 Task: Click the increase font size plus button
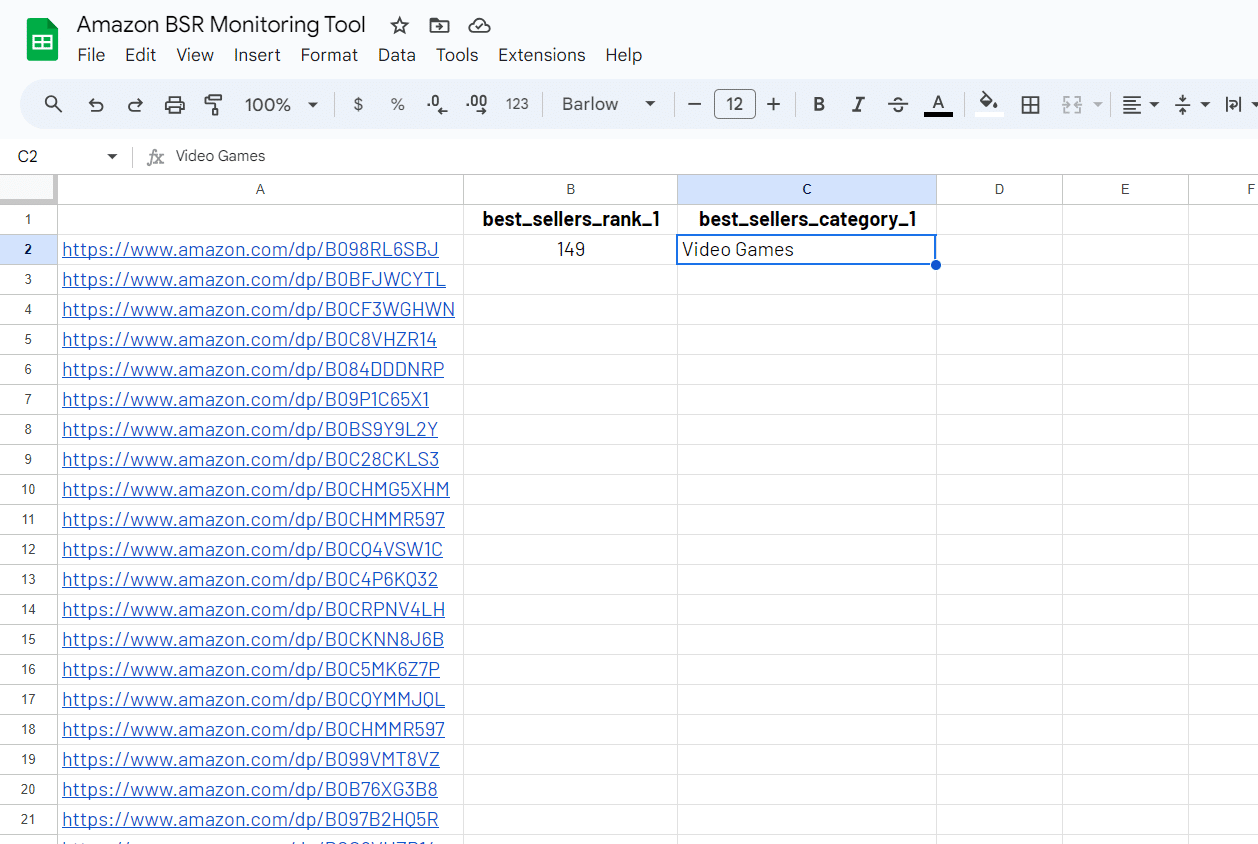click(773, 105)
